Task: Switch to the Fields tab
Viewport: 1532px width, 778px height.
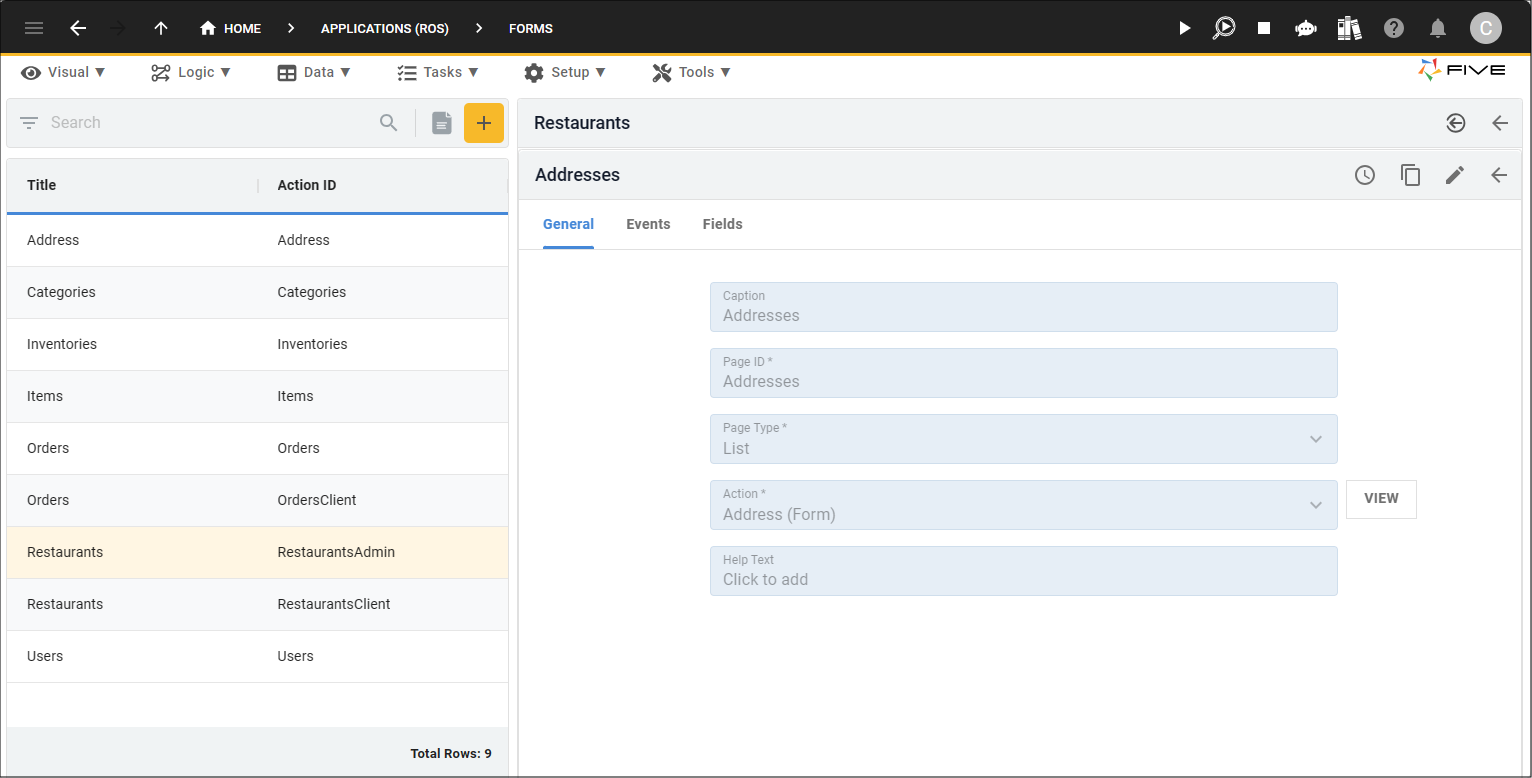Action: click(722, 224)
